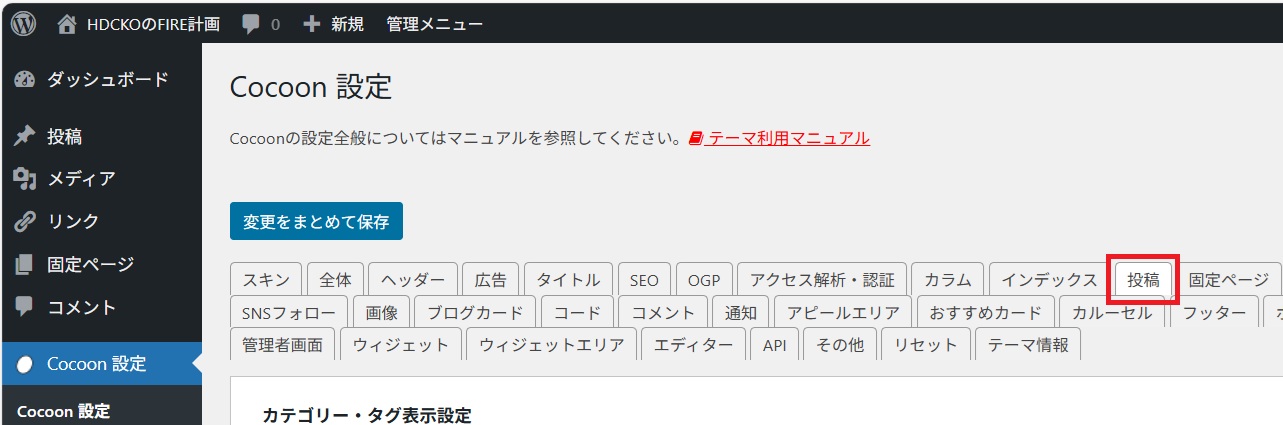Click the WordPress logo icon
Viewport: 1283px width, 425px height.
pyautogui.click(x=23, y=23)
